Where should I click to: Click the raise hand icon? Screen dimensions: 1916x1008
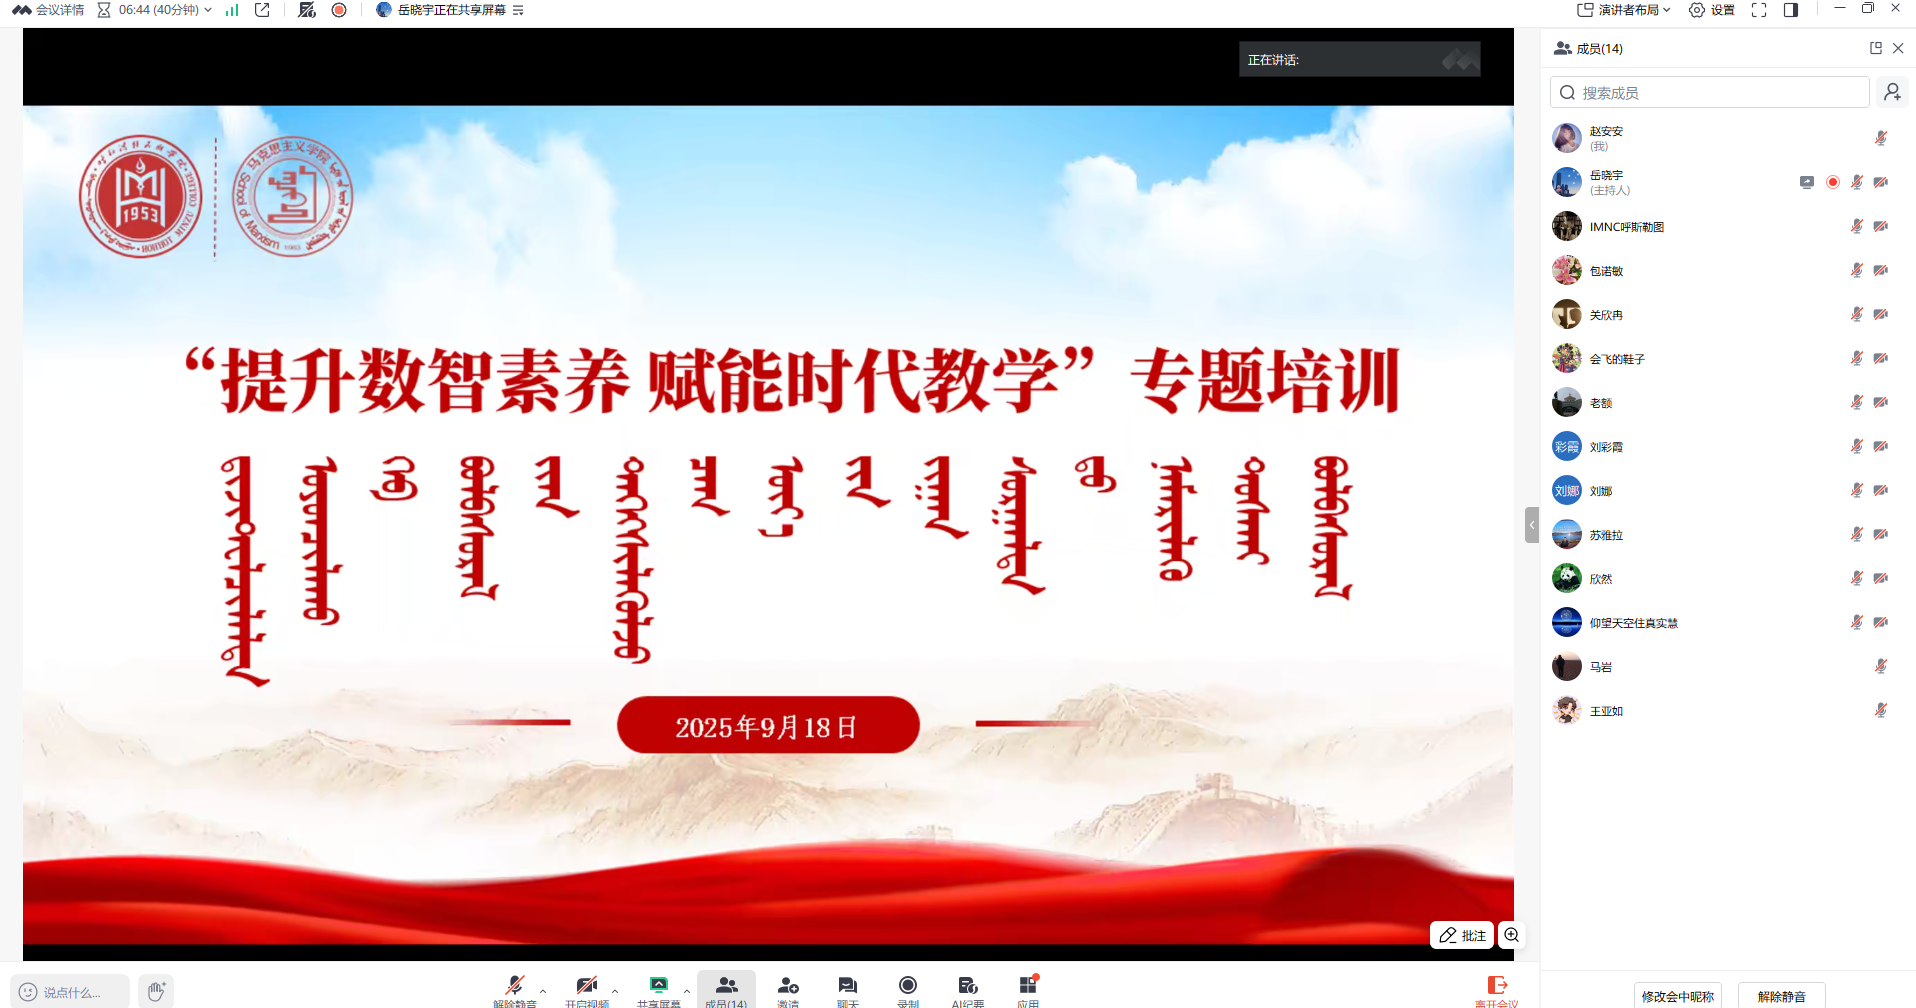point(155,991)
